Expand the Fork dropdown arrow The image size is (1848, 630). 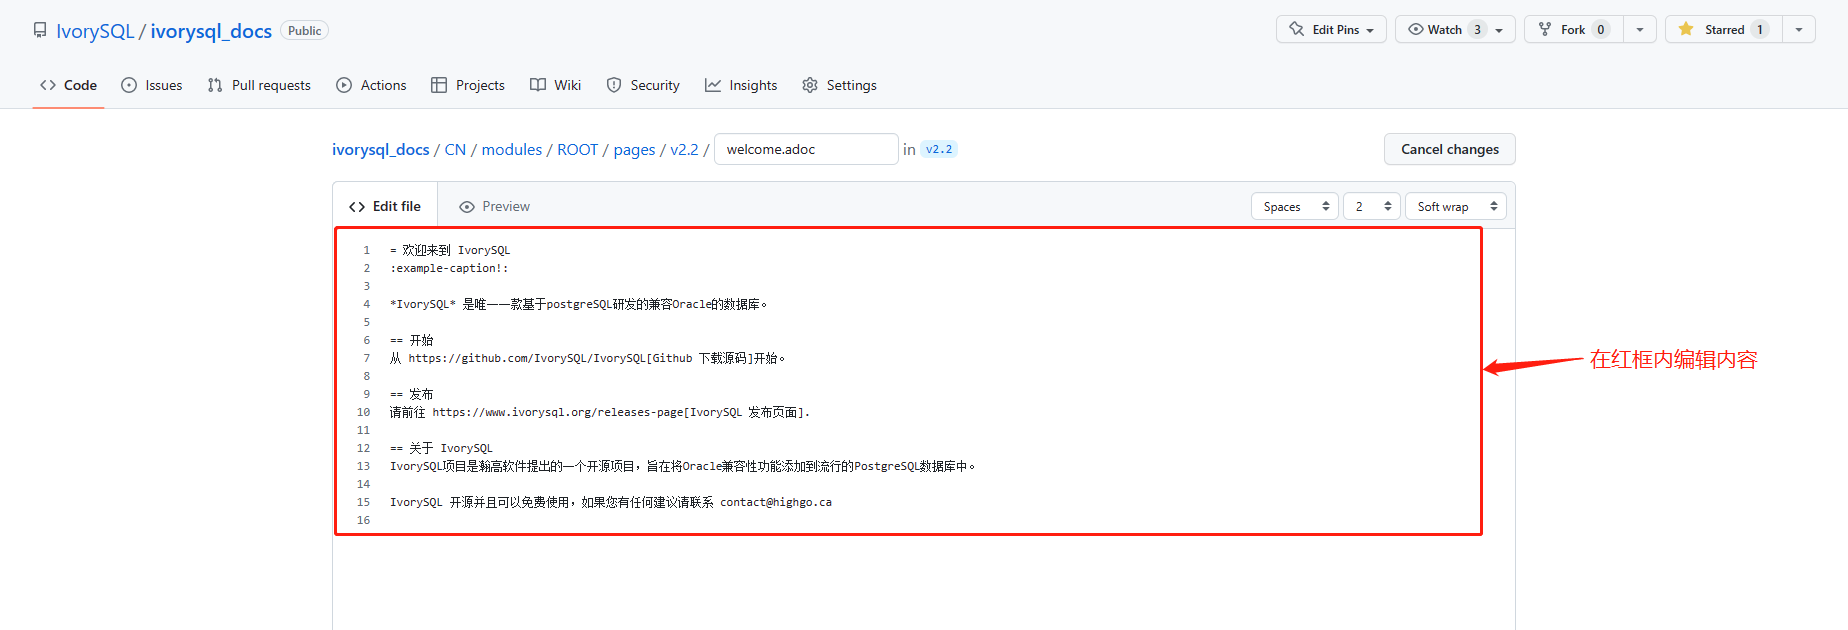[1640, 30]
